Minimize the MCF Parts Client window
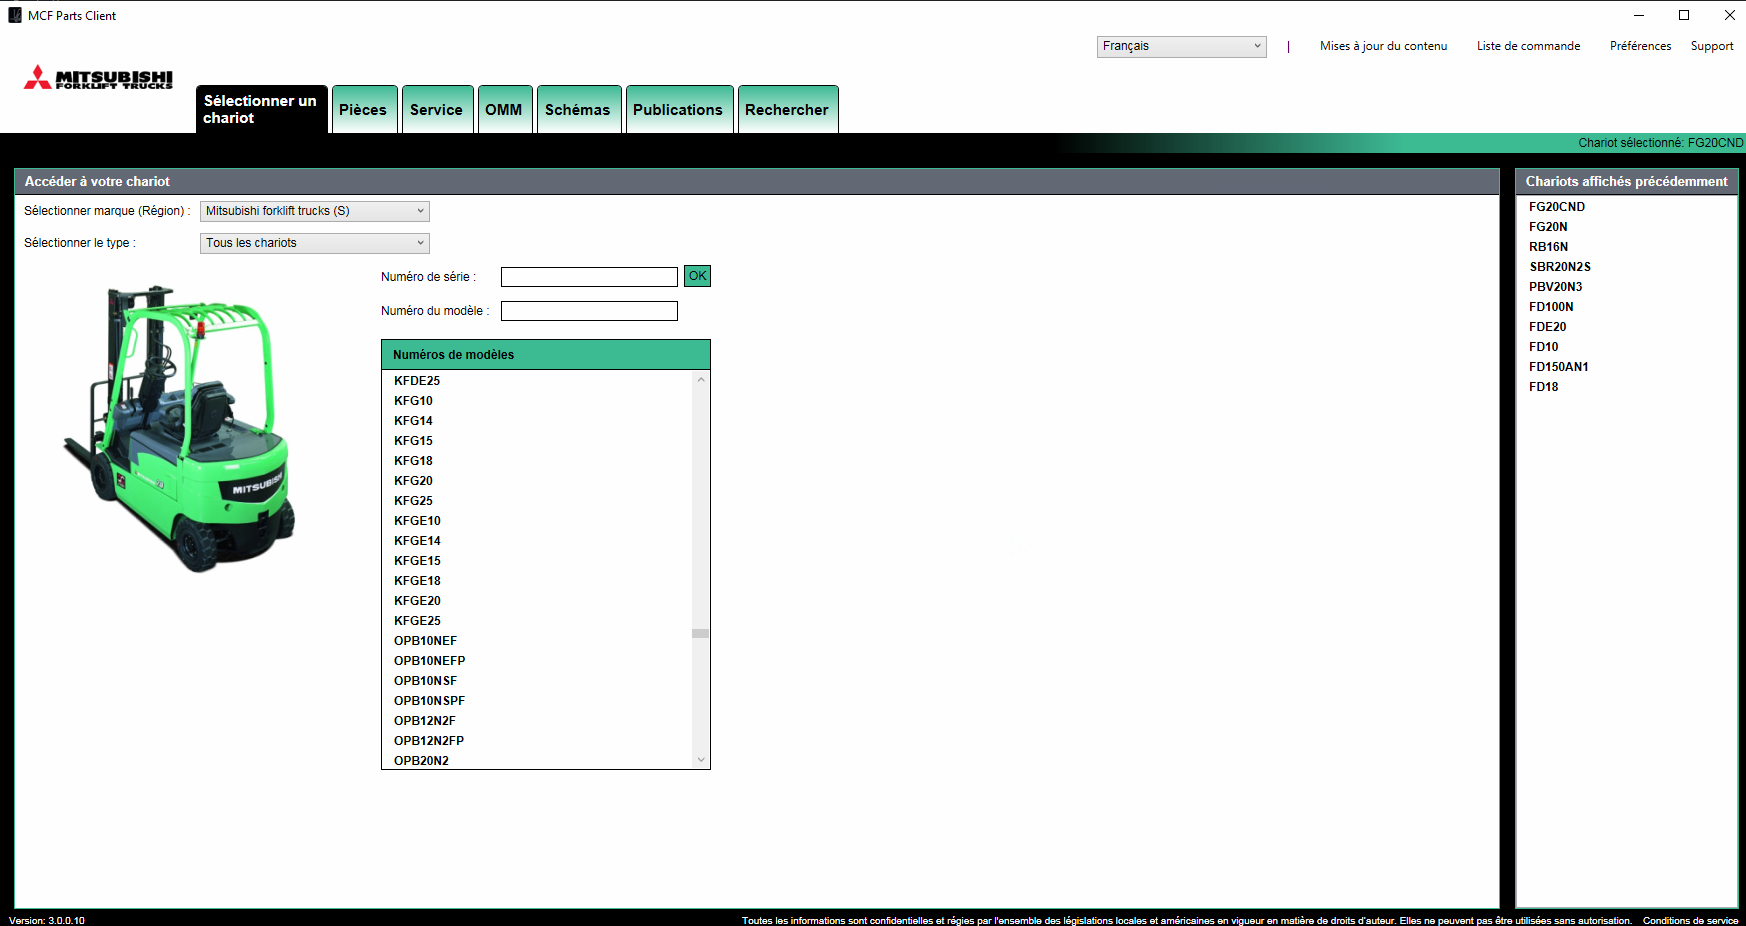The image size is (1746, 926). point(1639,15)
